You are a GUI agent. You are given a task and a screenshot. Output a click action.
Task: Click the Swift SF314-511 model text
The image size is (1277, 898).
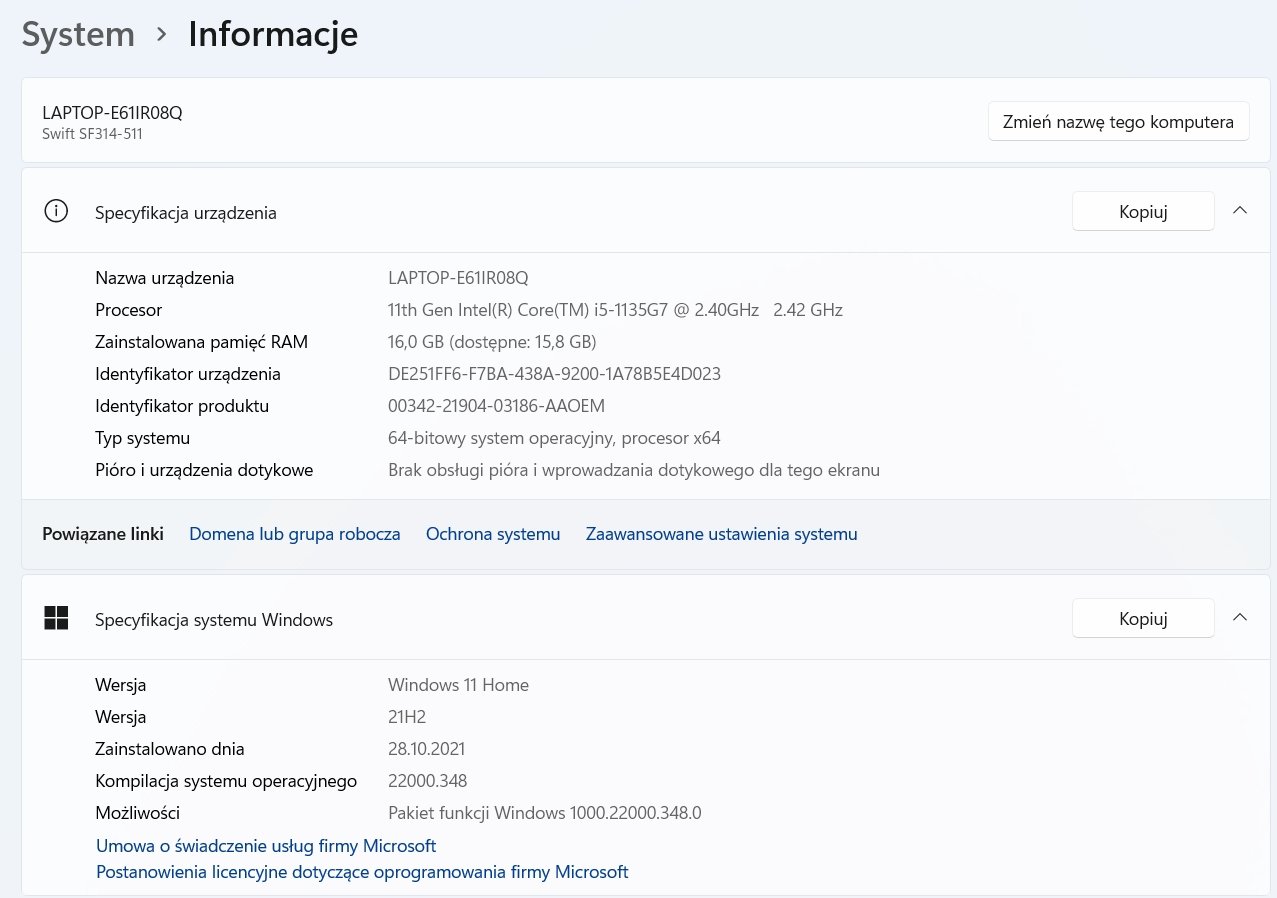coord(92,133)
